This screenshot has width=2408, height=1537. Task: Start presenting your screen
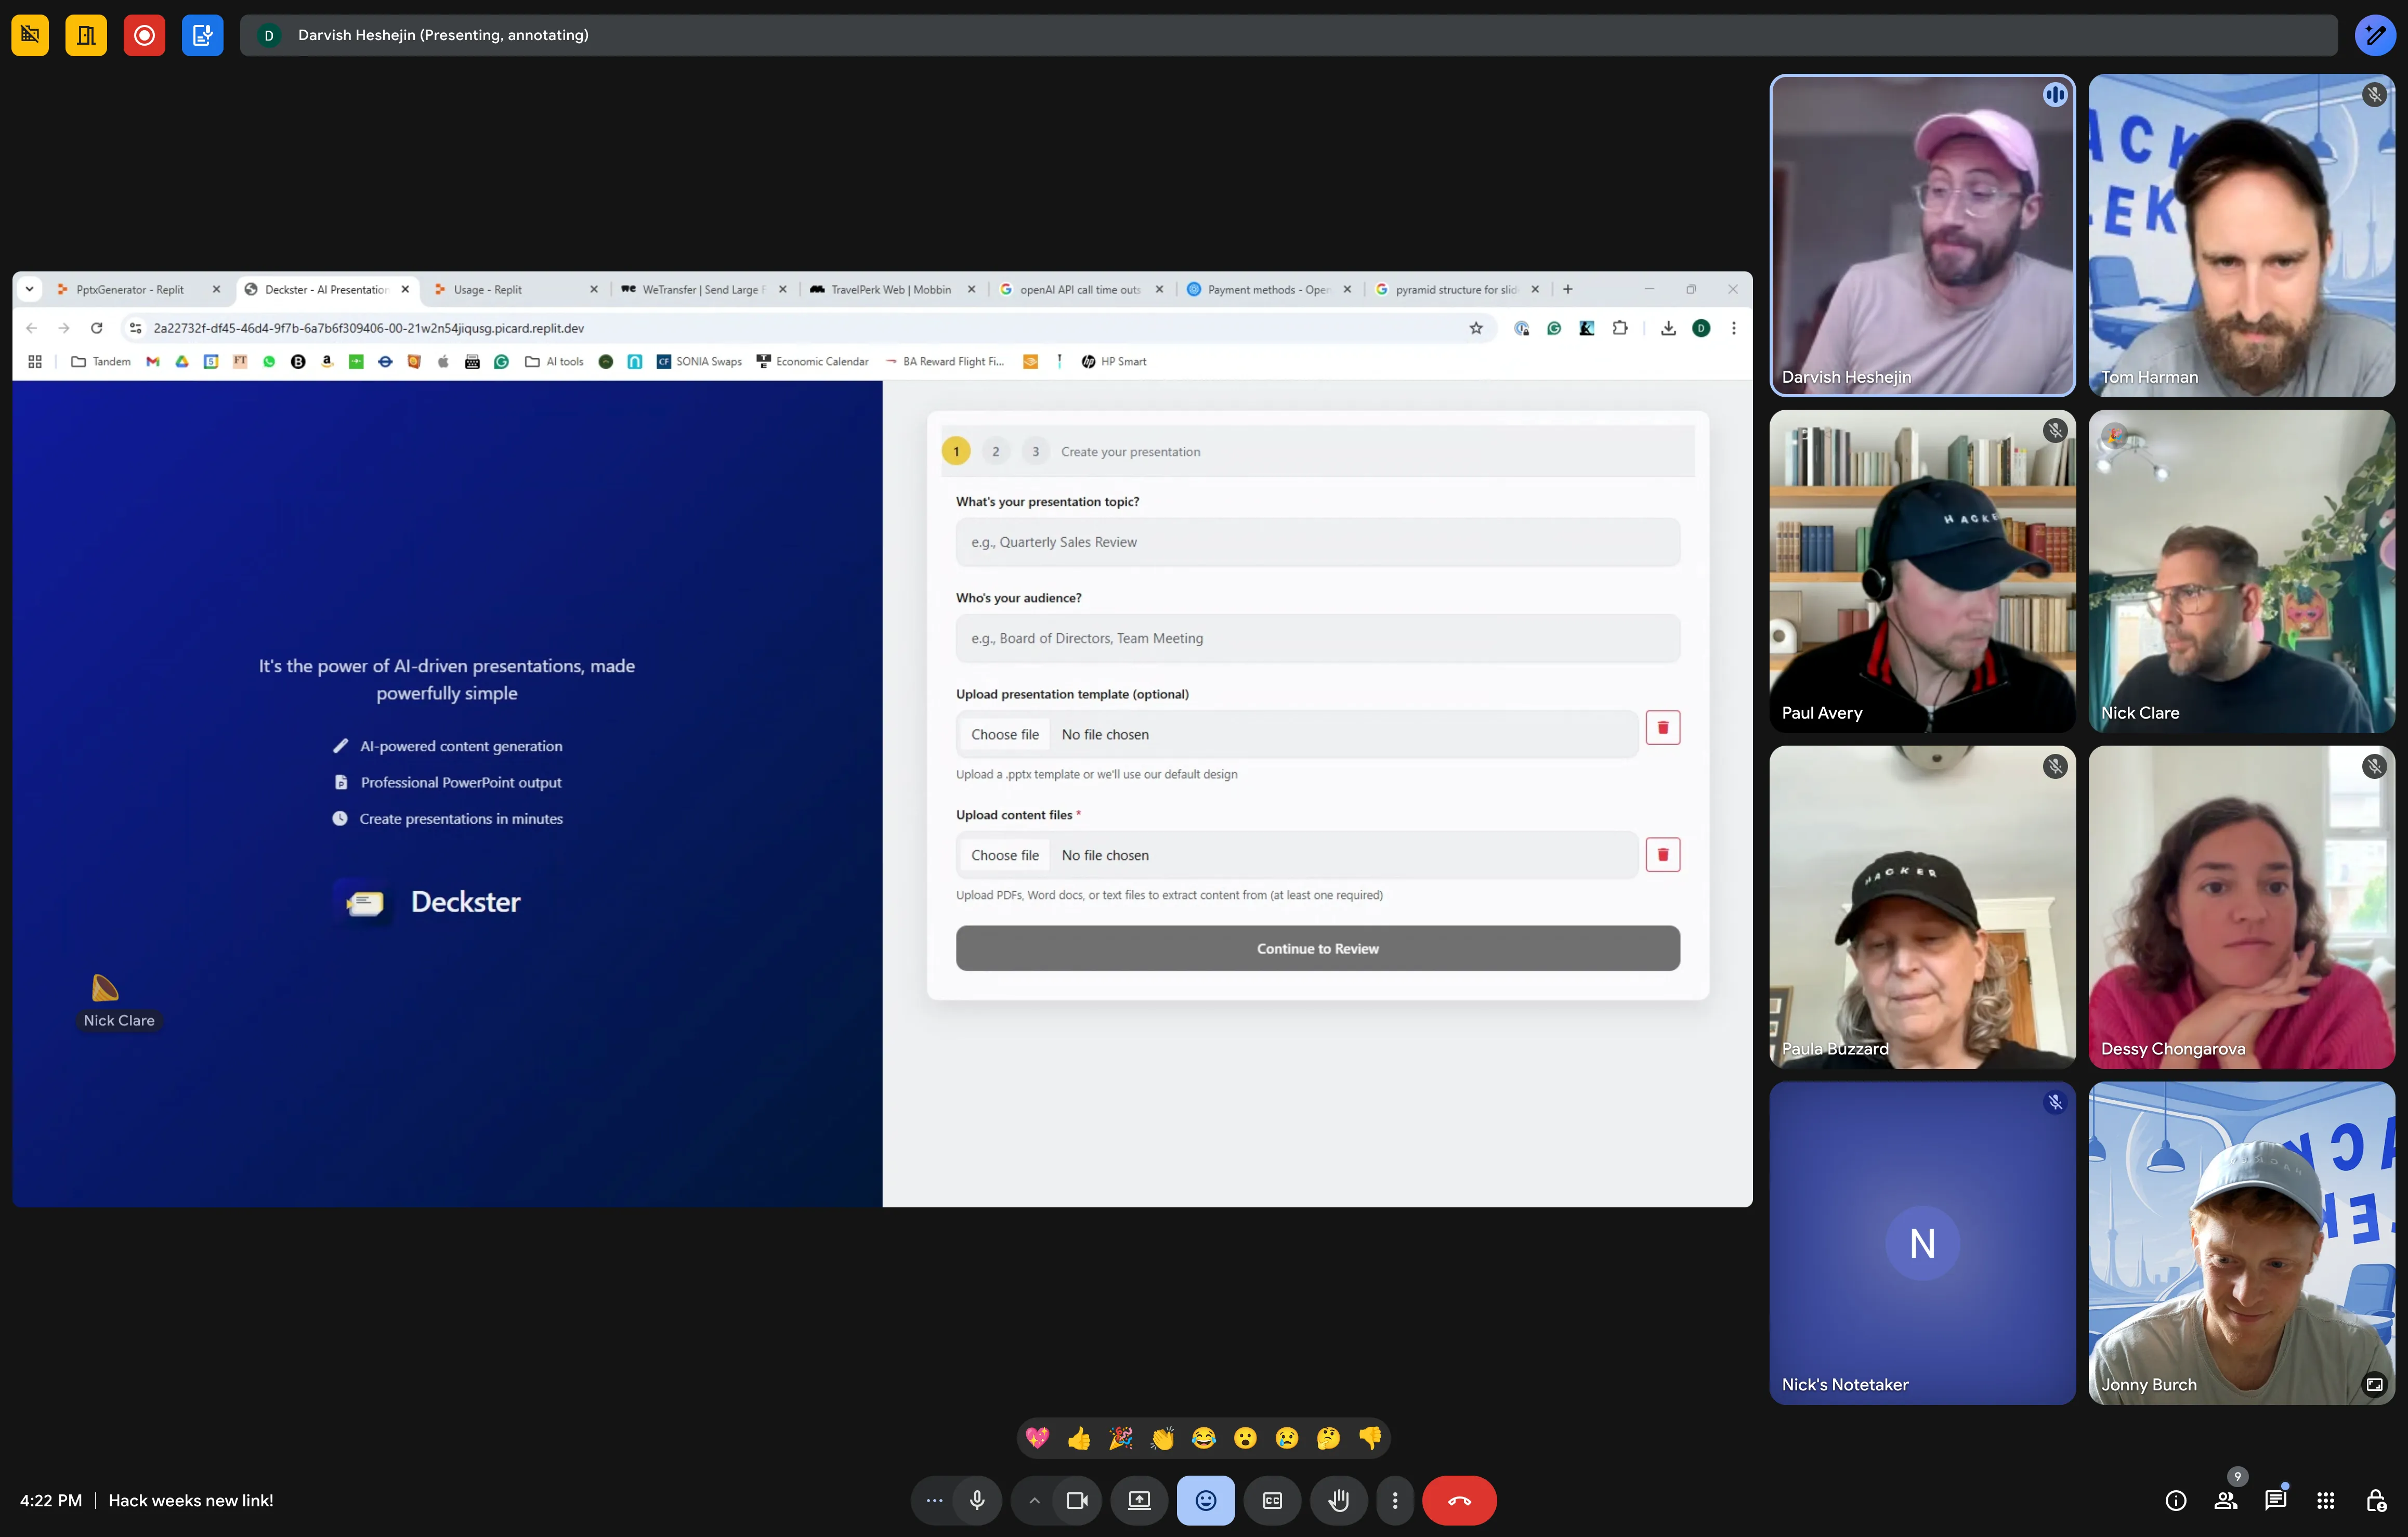pos(1139,1500)
